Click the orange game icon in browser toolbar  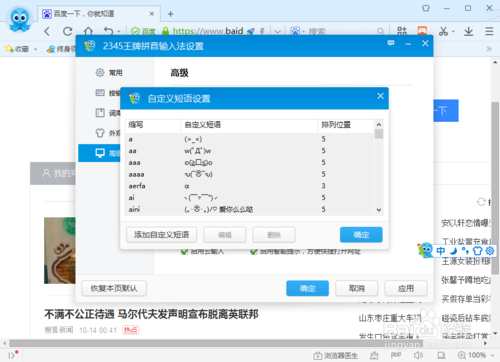point(422,31)
